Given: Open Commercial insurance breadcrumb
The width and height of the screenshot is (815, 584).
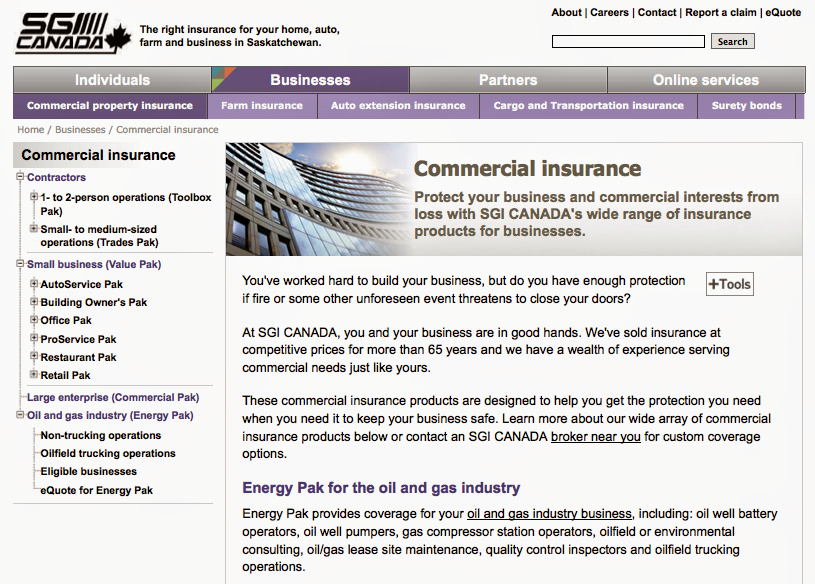Looking at the screenshot, I should (x=167, y=129).
